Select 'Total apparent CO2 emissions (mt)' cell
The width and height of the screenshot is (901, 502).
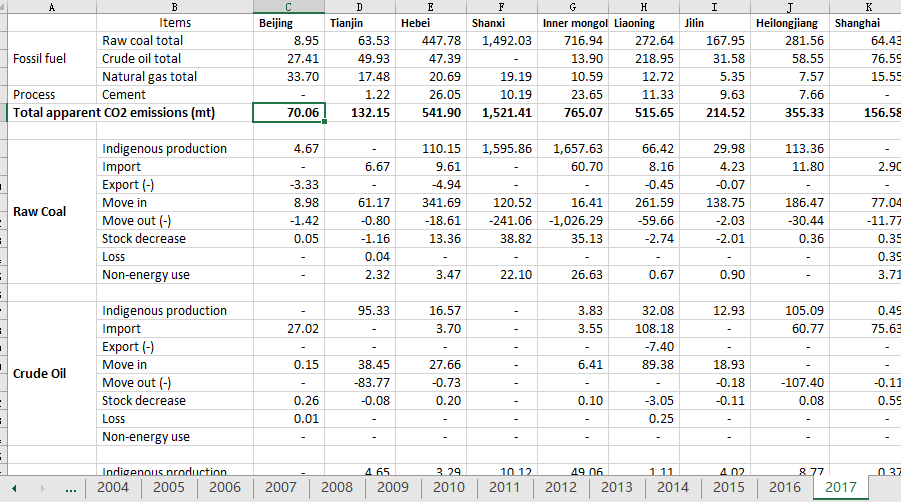130,113
